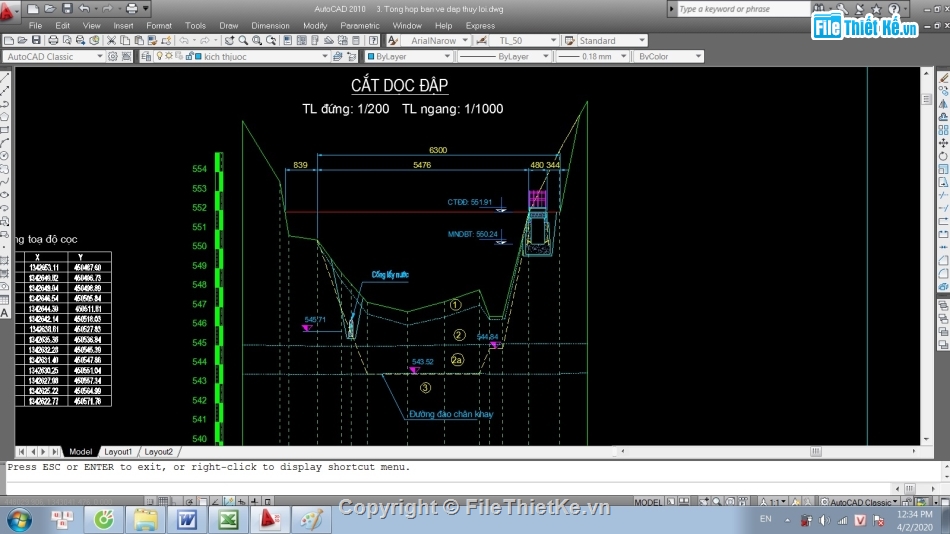
Task: Expand the ByColor plot style dropdown
Action: click(x=698, y=56)
